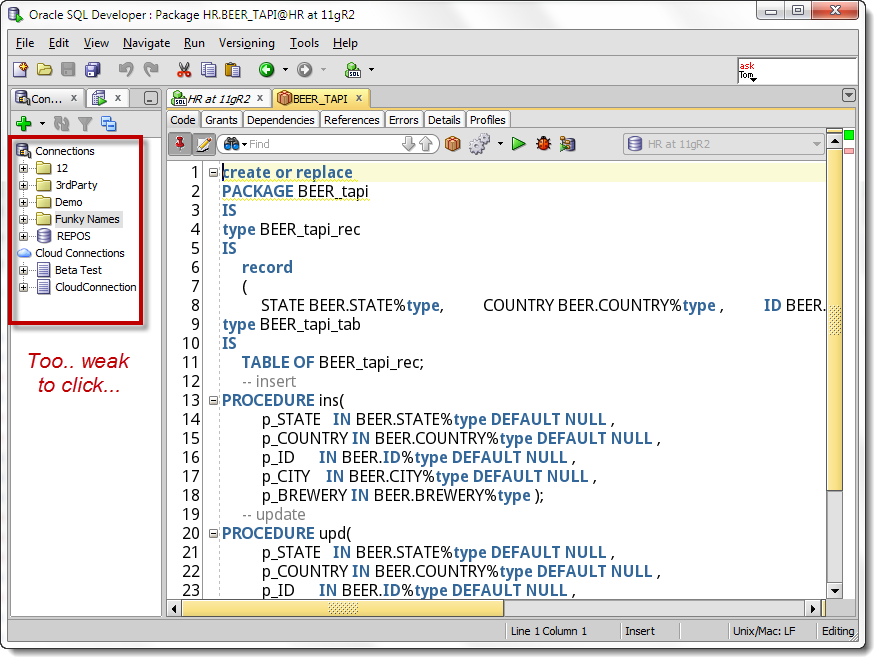This screenshot has height=664, width=881.
Task: Click the Filter funnel icon
Action: [85, 123]
